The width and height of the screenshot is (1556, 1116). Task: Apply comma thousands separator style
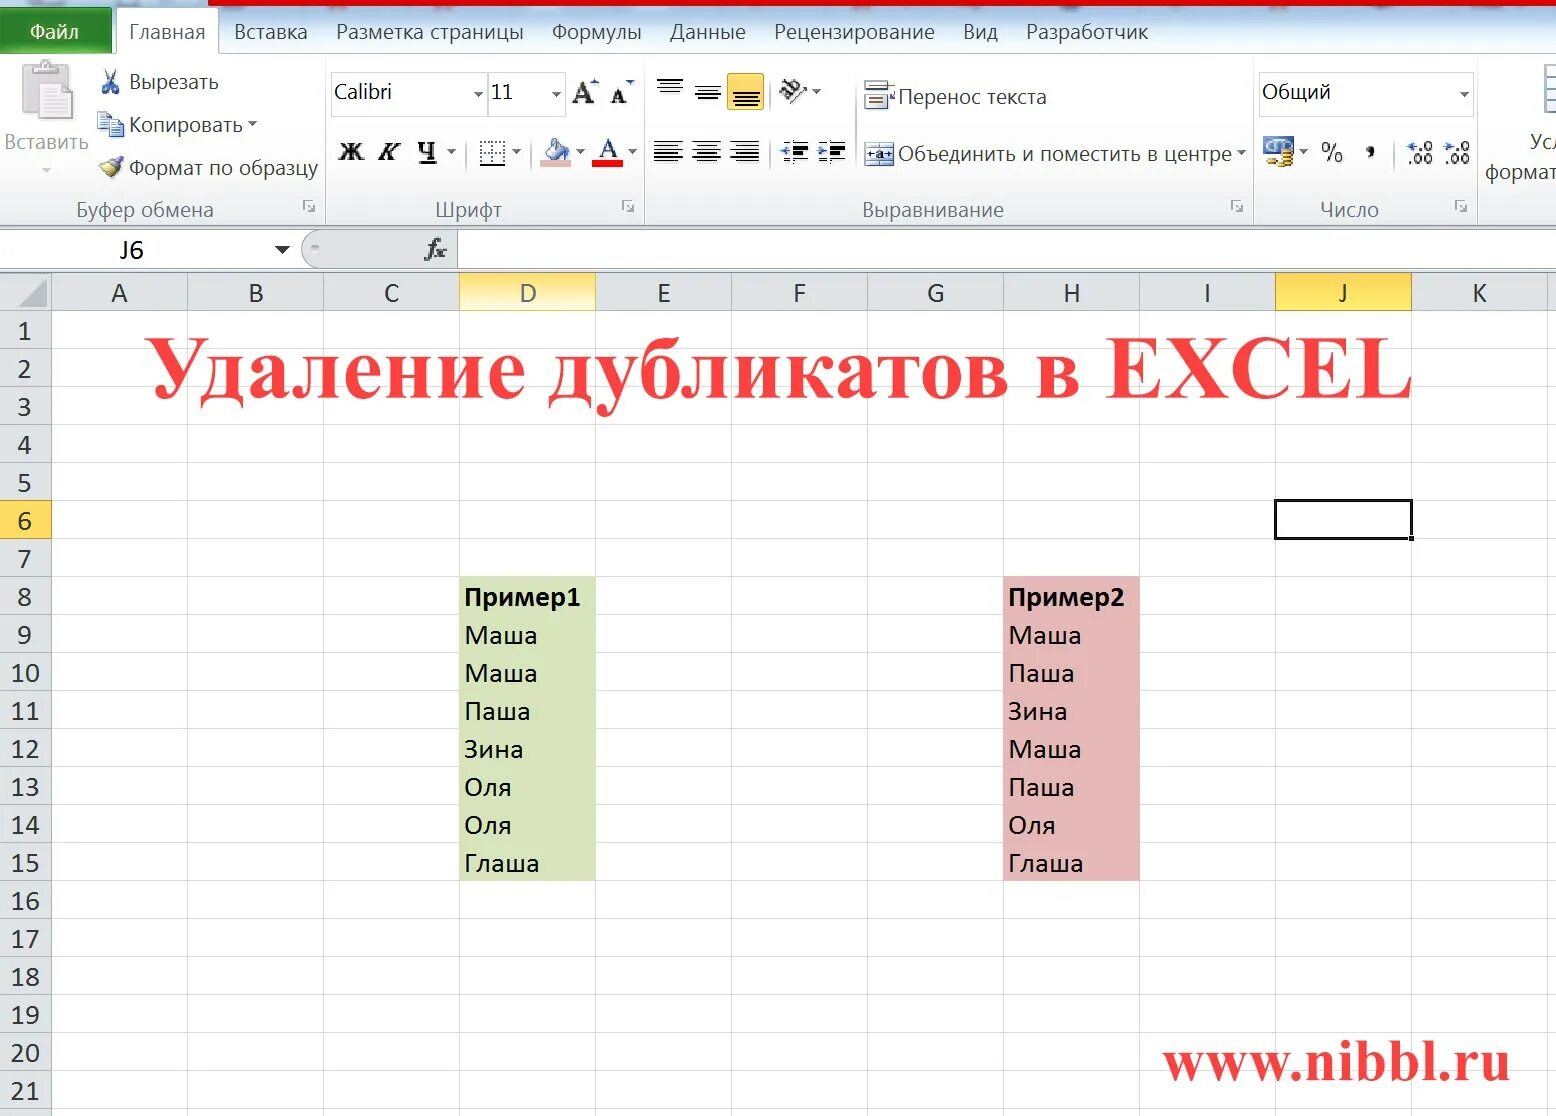tap(1370, 152)
